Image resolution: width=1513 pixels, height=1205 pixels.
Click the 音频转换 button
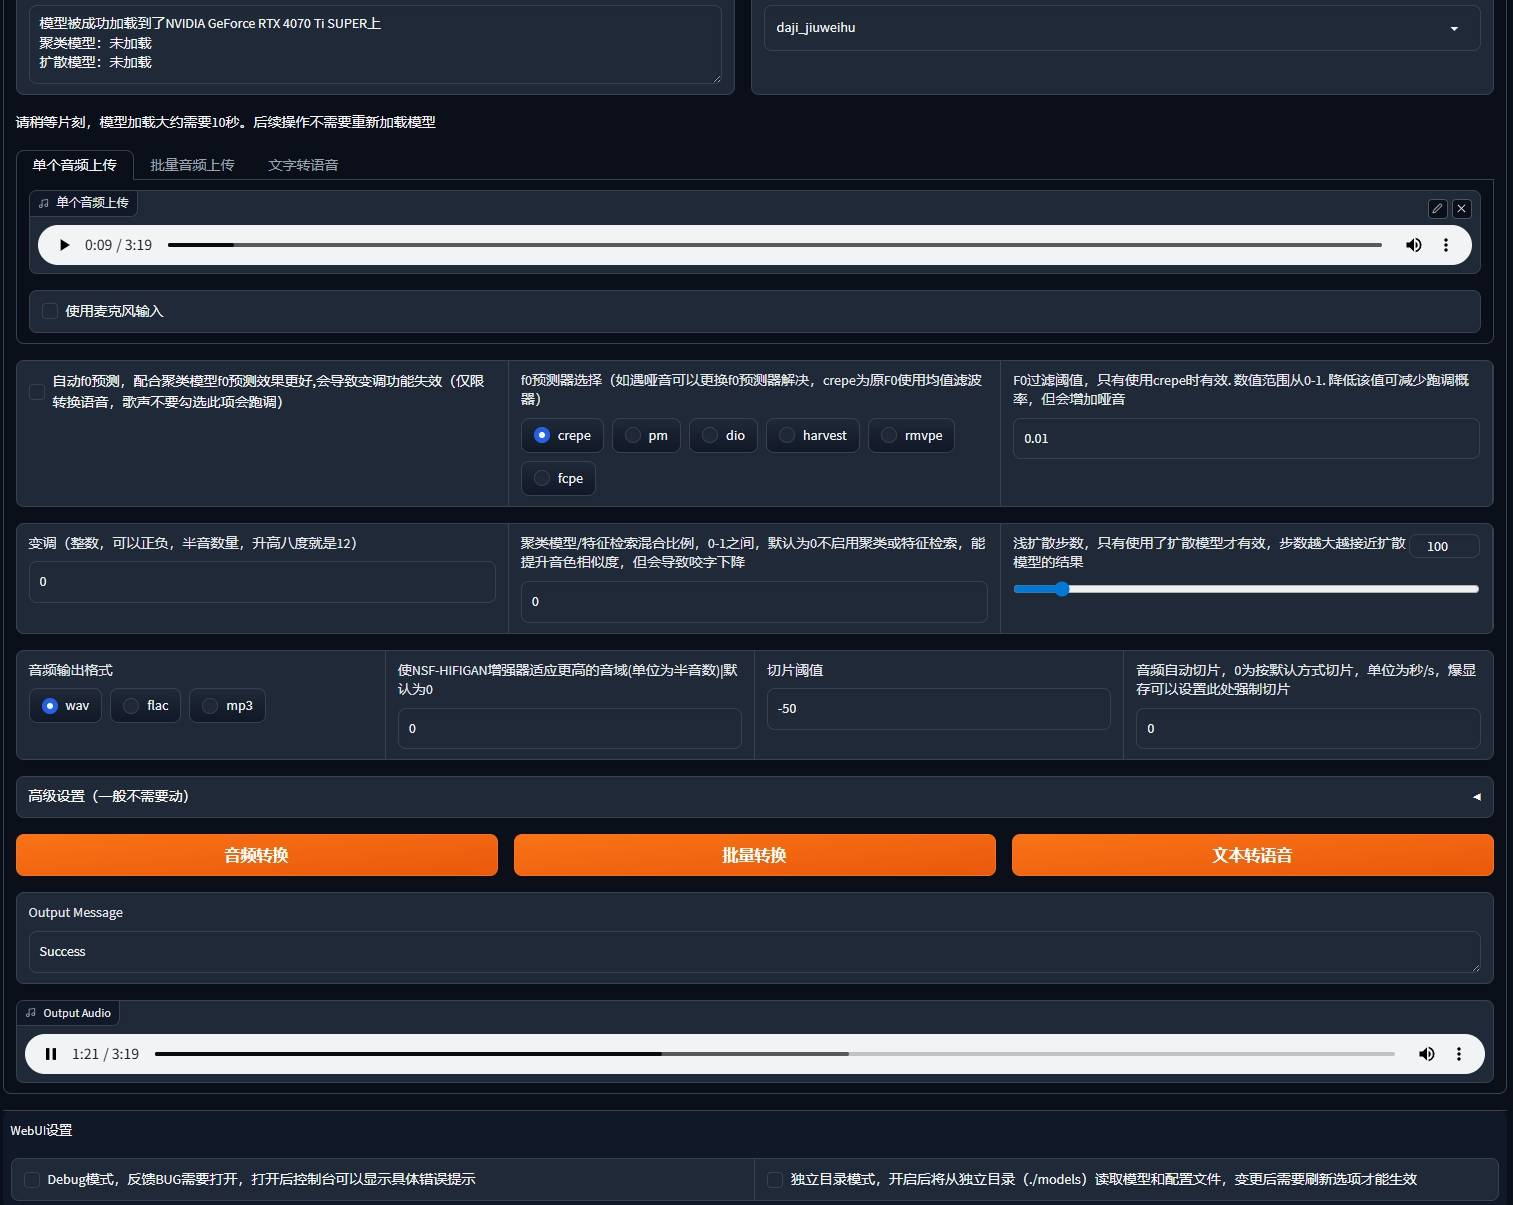pos(257,855)
